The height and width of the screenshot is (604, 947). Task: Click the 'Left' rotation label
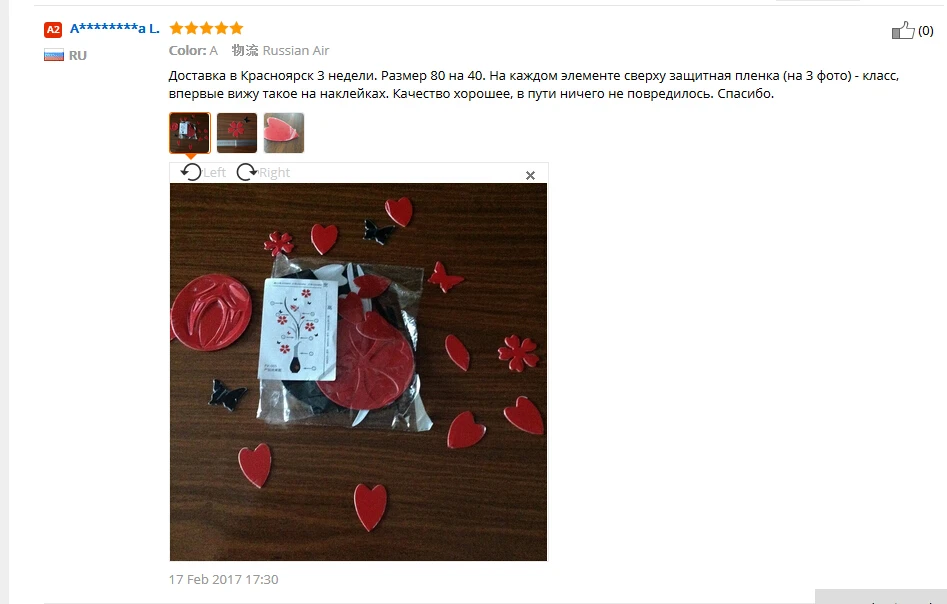214,173
